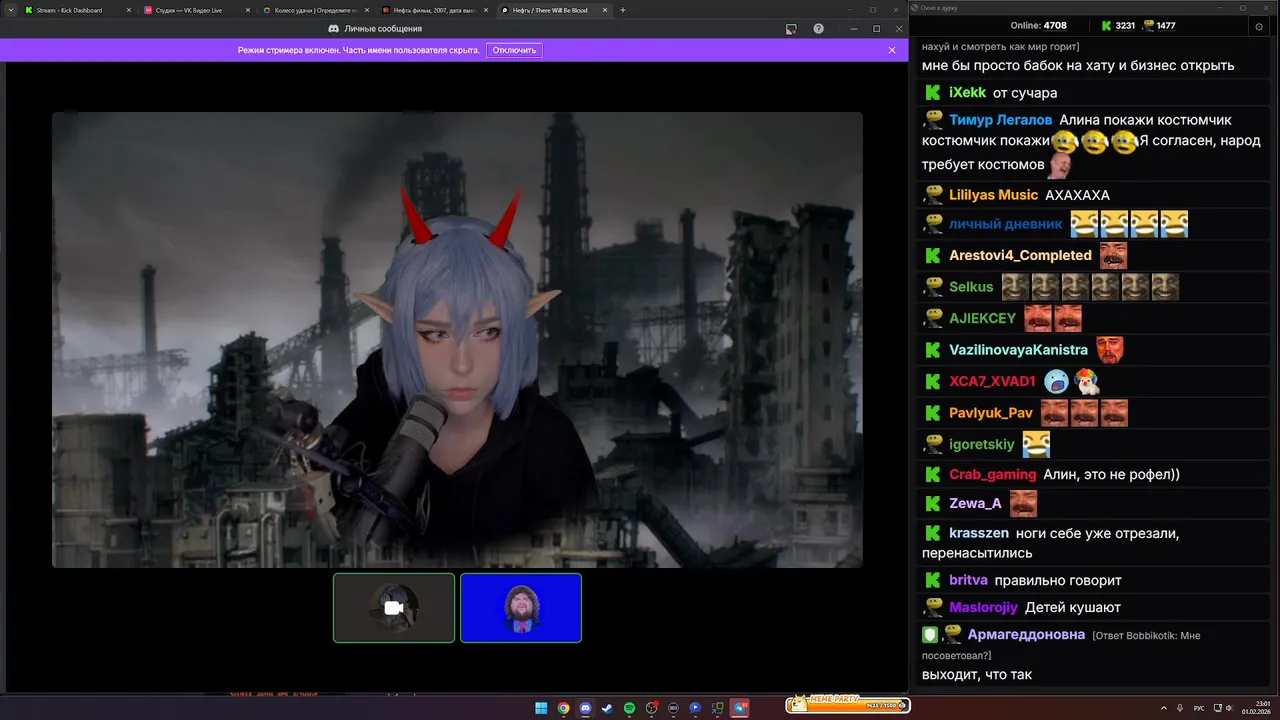Click the emote in VazilinovayaKanistra's message
Image resolution: width=1280 pixels, height=720 pixels.
coord(1109,350)
